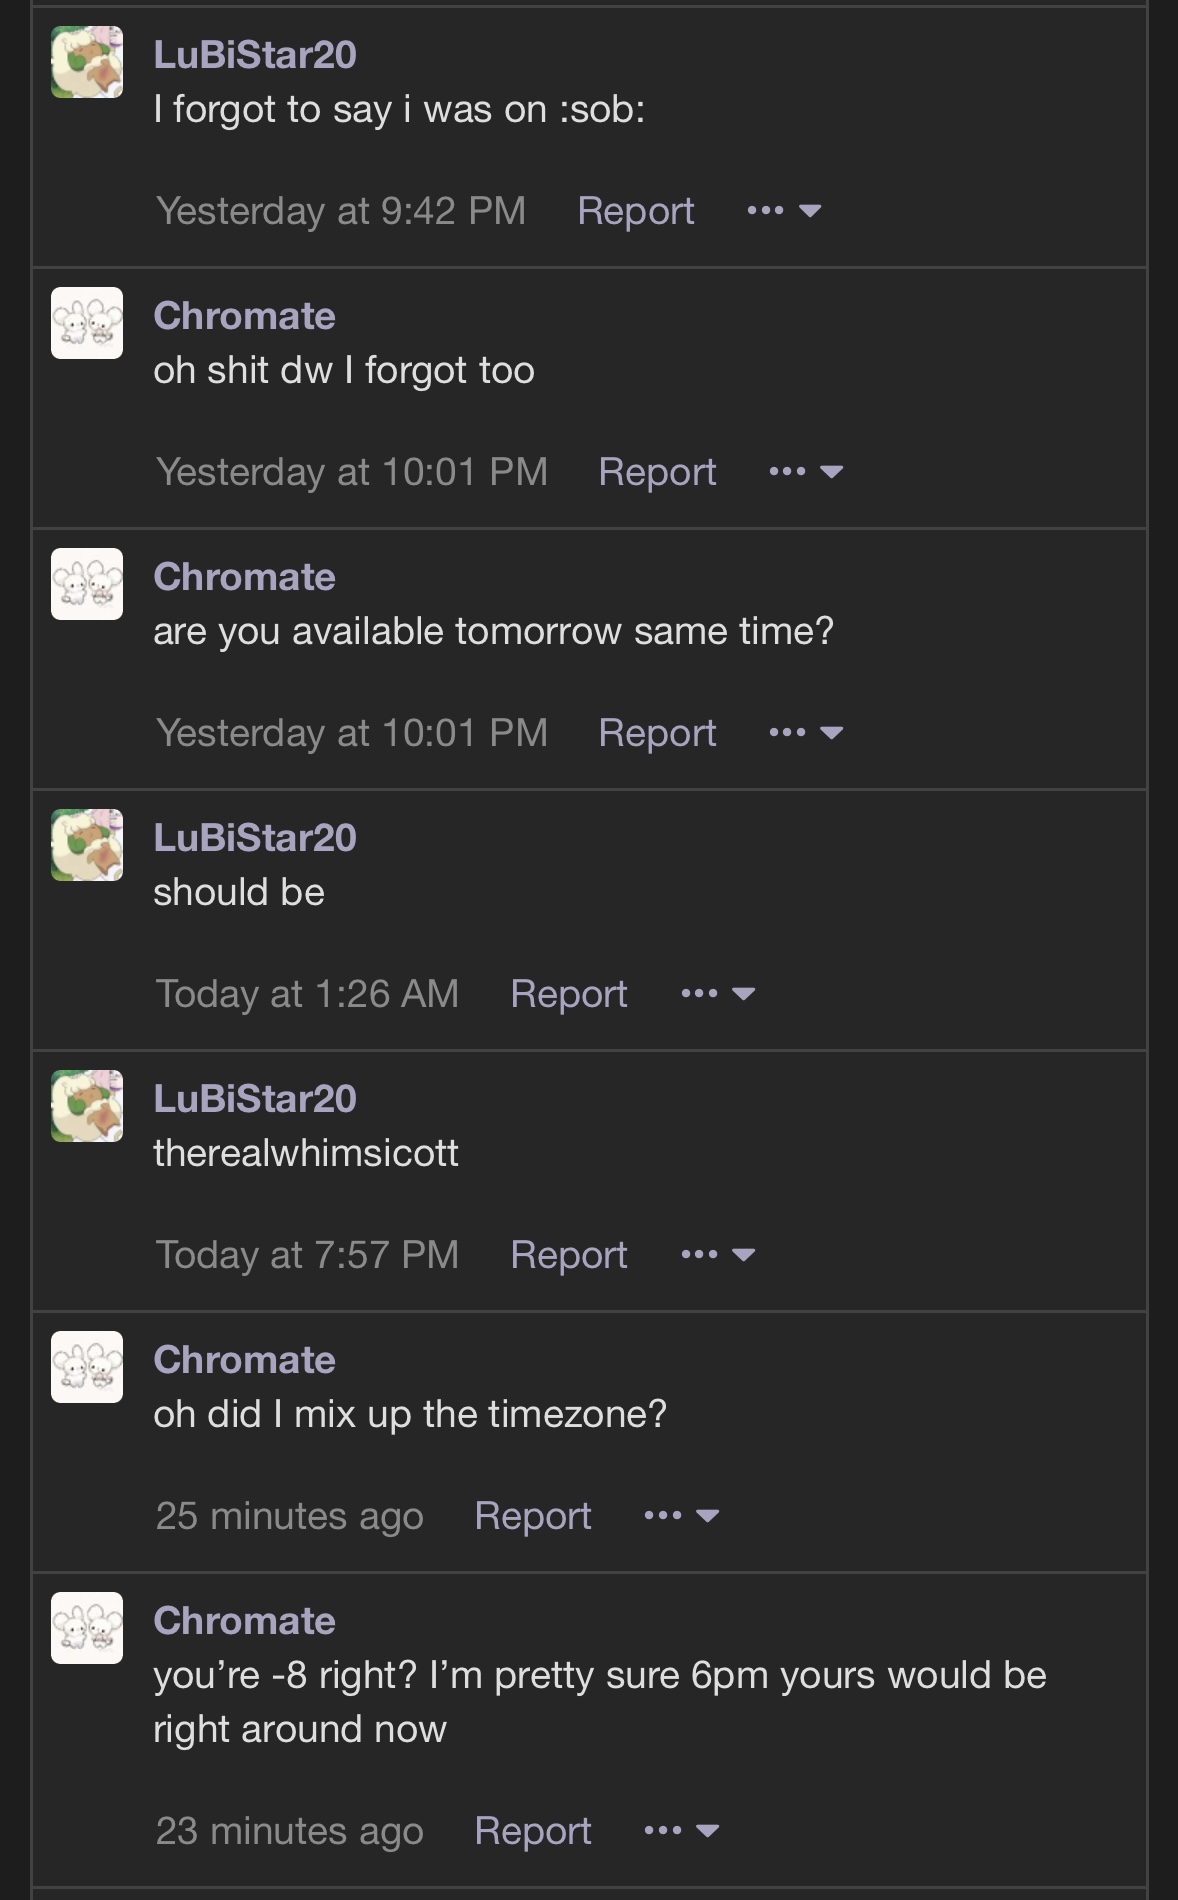This screenshot has width=1178, height=1900.
Task: Click Chromate's avatar beside 'are you available tomorrow'
Action: click(87, 584)
